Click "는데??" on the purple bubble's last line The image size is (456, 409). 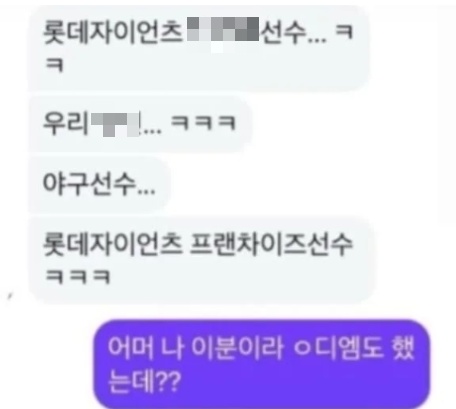coord(145,381)
